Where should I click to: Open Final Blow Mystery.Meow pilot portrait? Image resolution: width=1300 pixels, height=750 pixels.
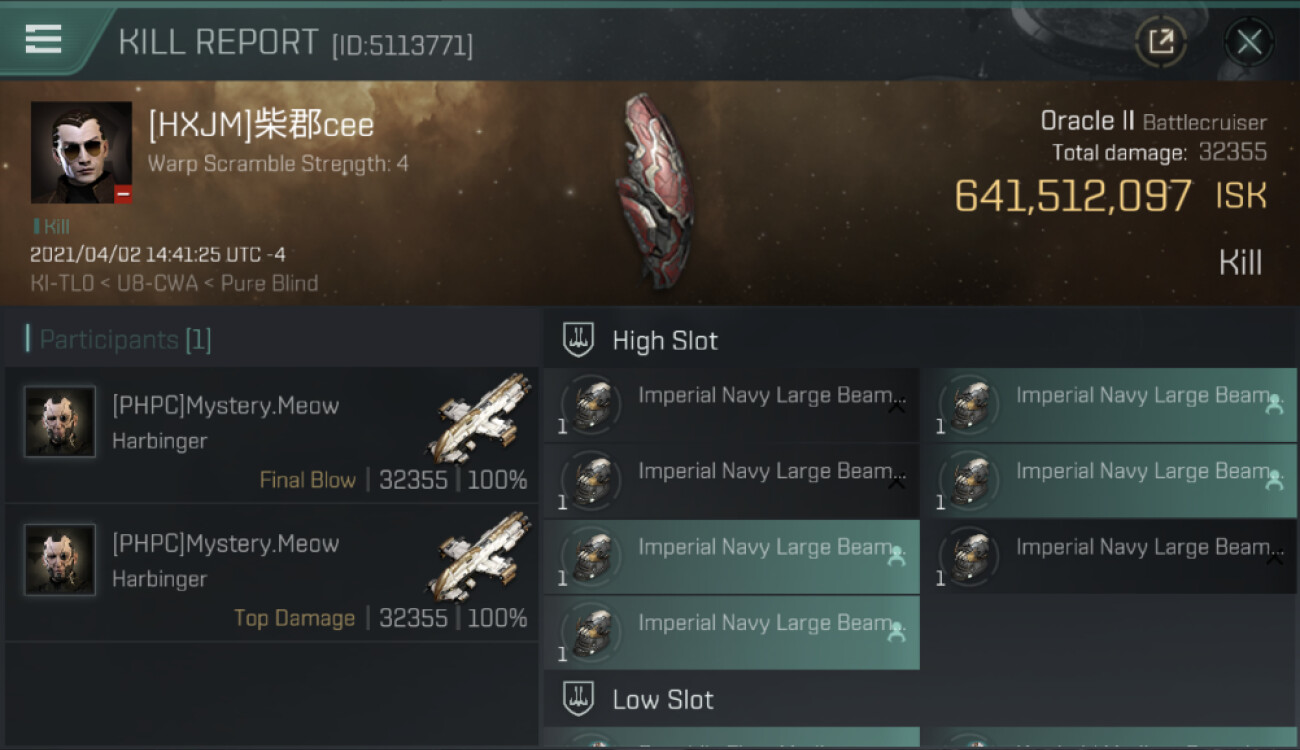point(60,422)
